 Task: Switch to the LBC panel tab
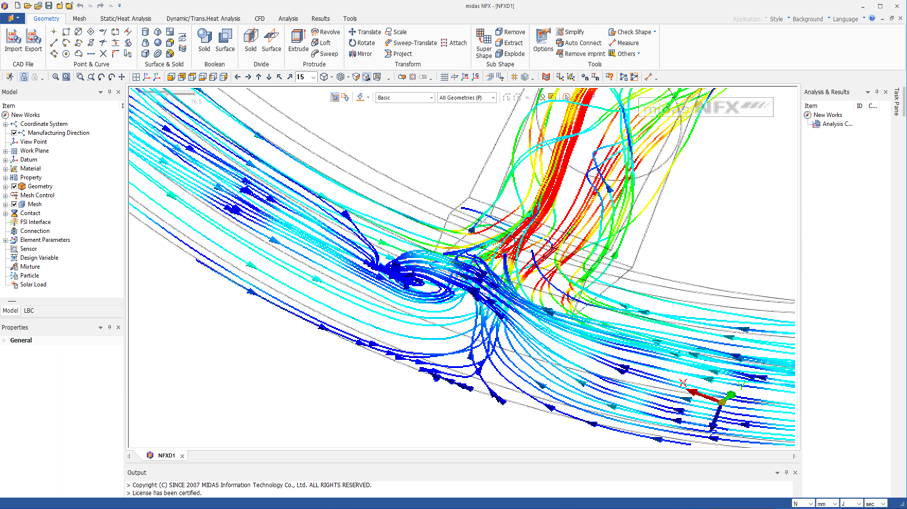point(29,311)
